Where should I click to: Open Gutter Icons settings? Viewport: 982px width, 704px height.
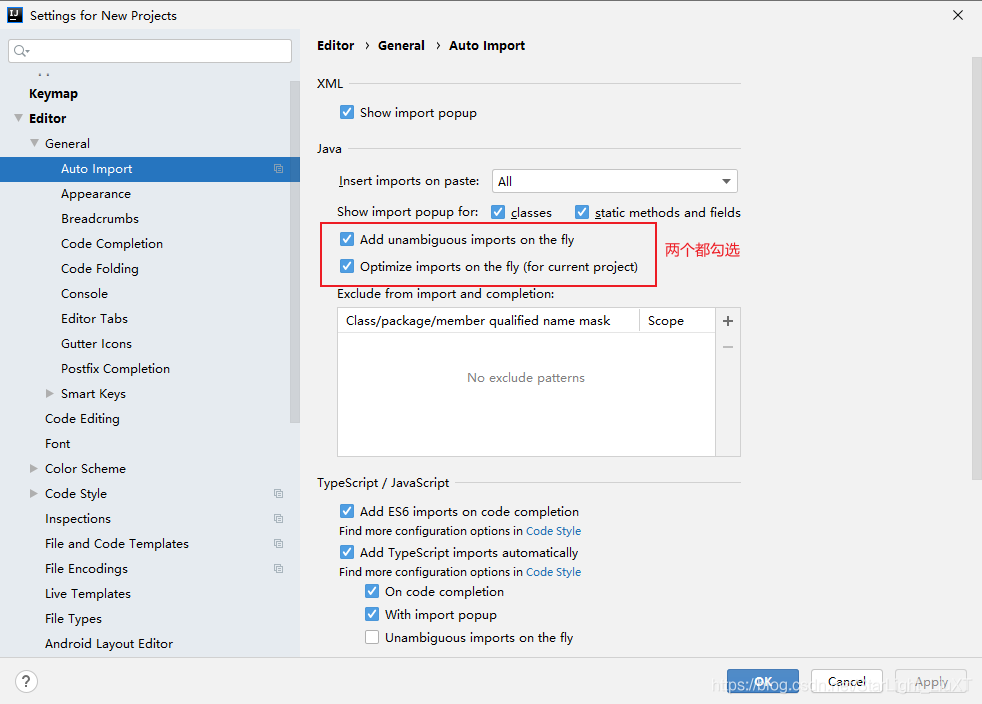96,344
